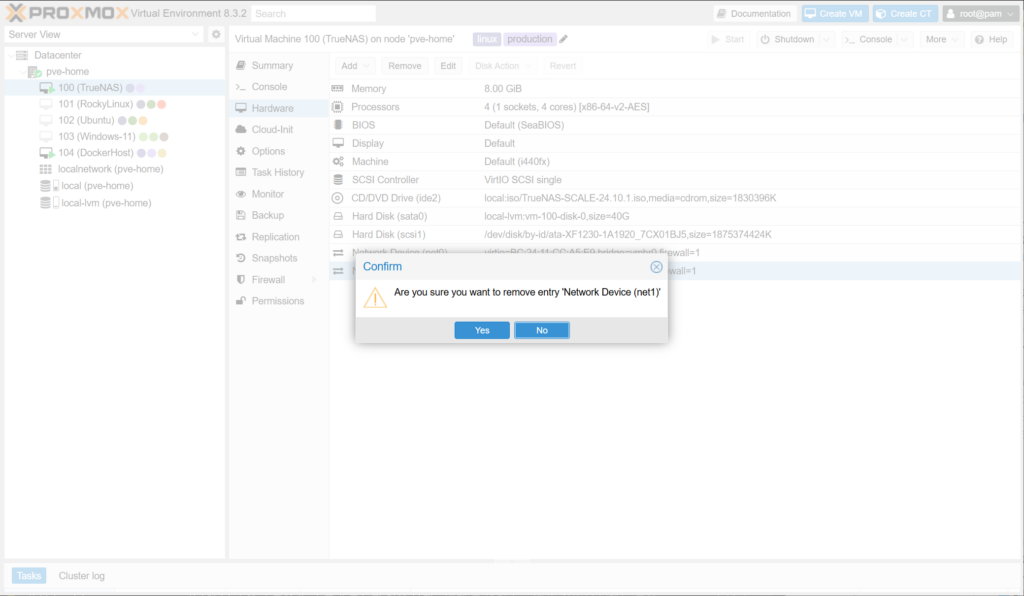Click No in the Confirm dialog
Image resolution: width=1024 pixels, height=596 pixels.
[541, 330]
